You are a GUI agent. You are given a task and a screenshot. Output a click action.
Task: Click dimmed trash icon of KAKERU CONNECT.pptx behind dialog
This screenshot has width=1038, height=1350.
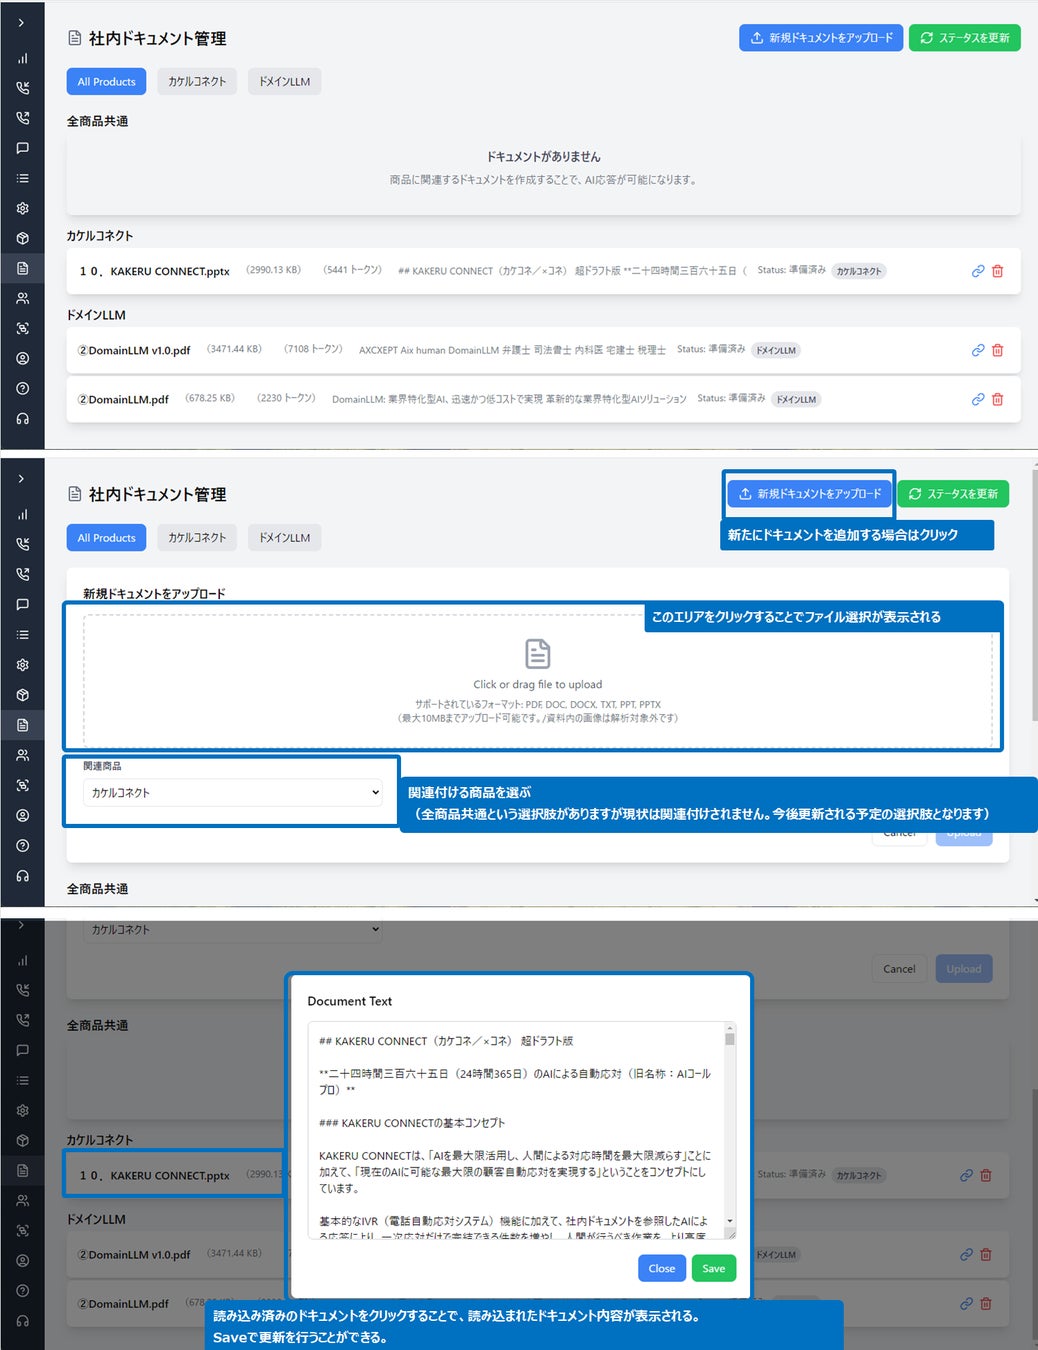[985, 1175]
